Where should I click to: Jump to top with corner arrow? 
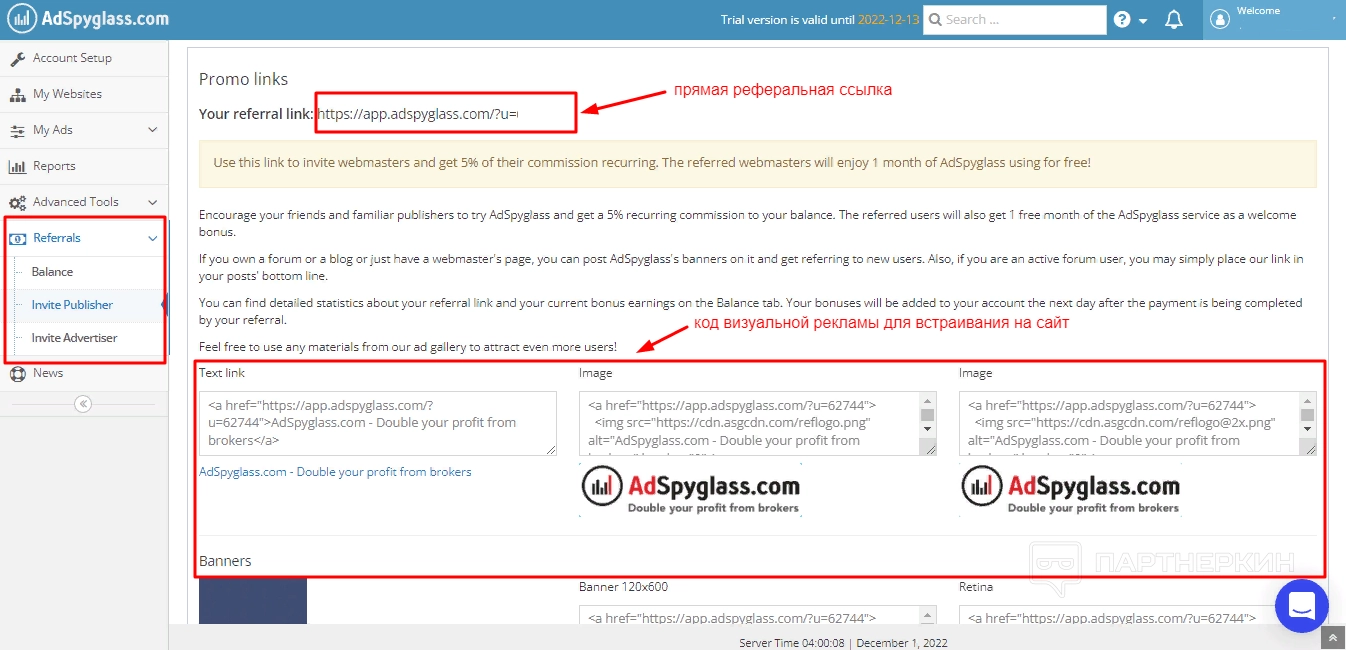click(x=1333, y=637)
